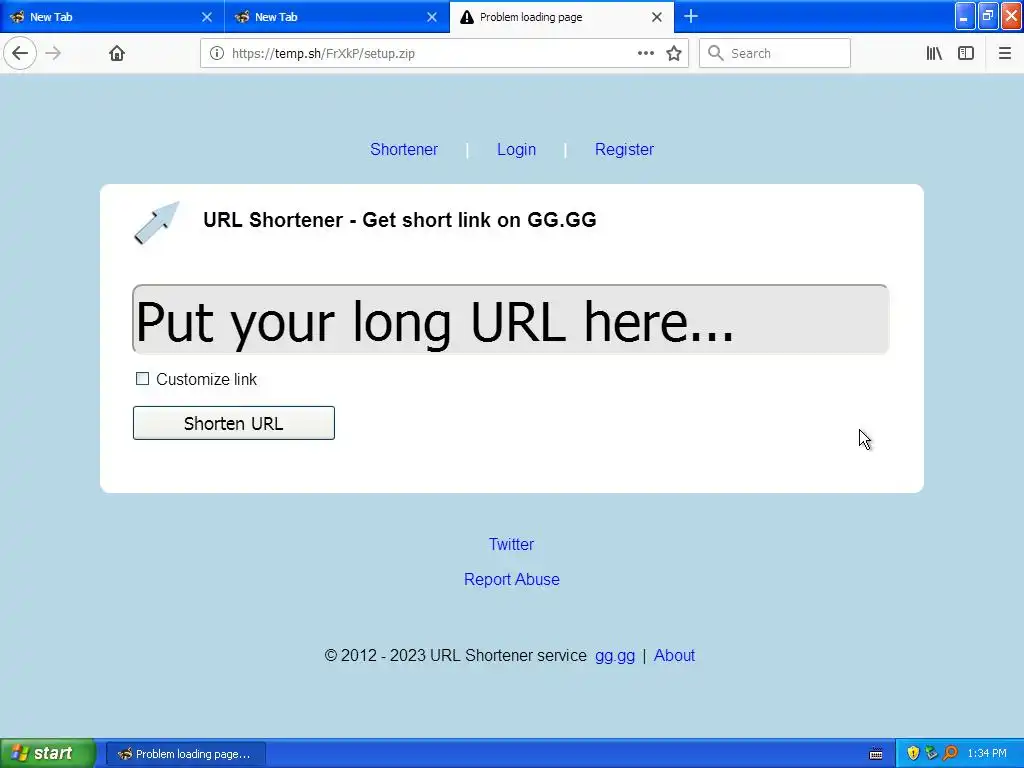
Task: Open the Library icon in toolbar
Action: tap(934, 54)
